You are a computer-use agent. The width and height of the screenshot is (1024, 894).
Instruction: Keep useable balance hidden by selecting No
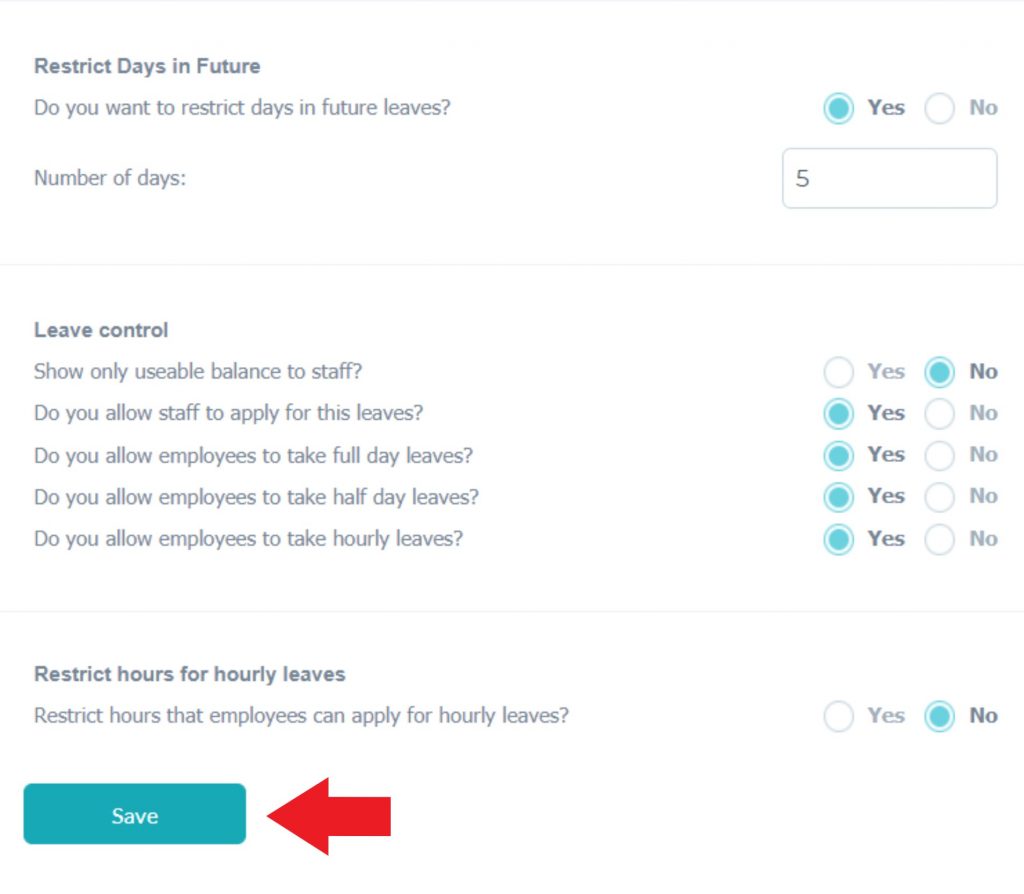pos(940,371)
